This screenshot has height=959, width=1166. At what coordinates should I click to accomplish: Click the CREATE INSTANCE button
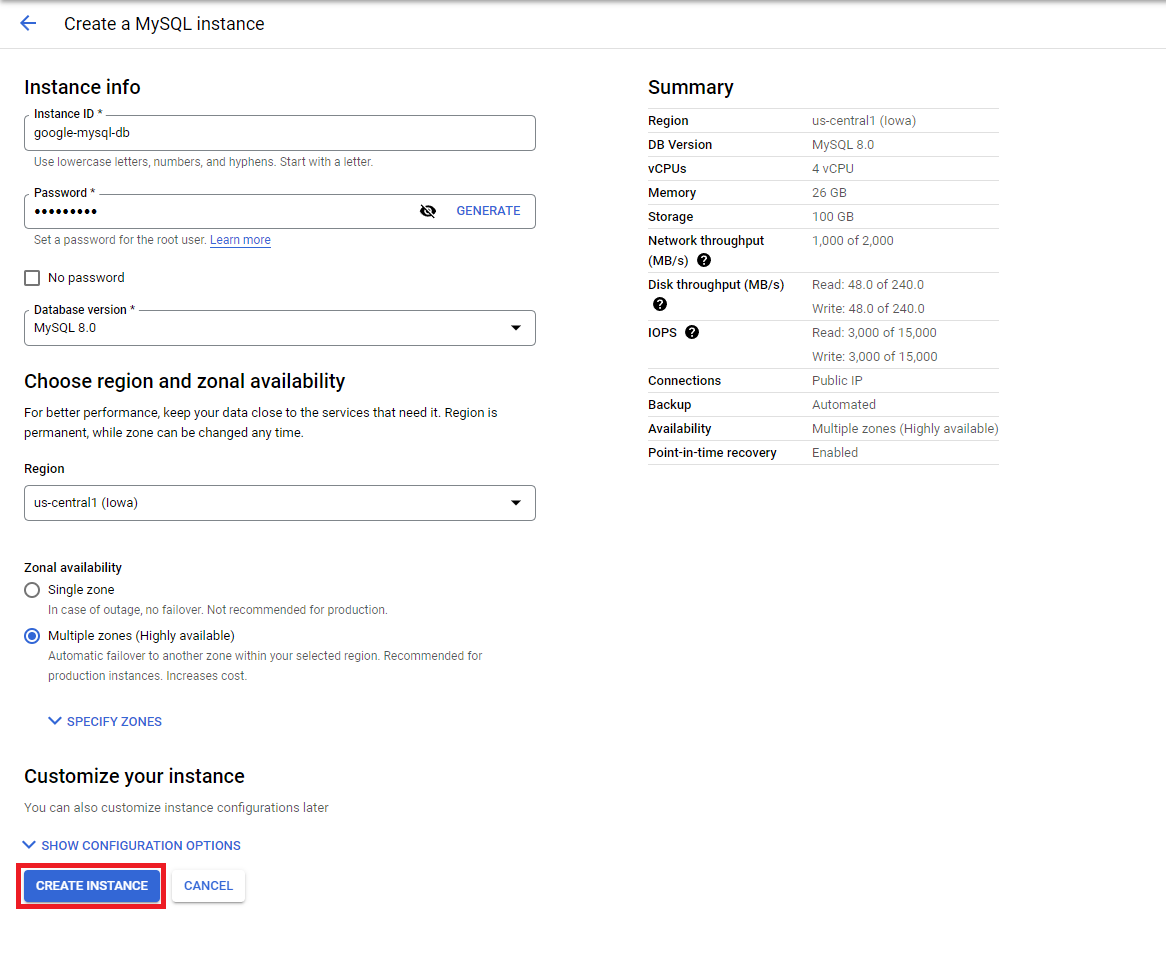point(91,886)
